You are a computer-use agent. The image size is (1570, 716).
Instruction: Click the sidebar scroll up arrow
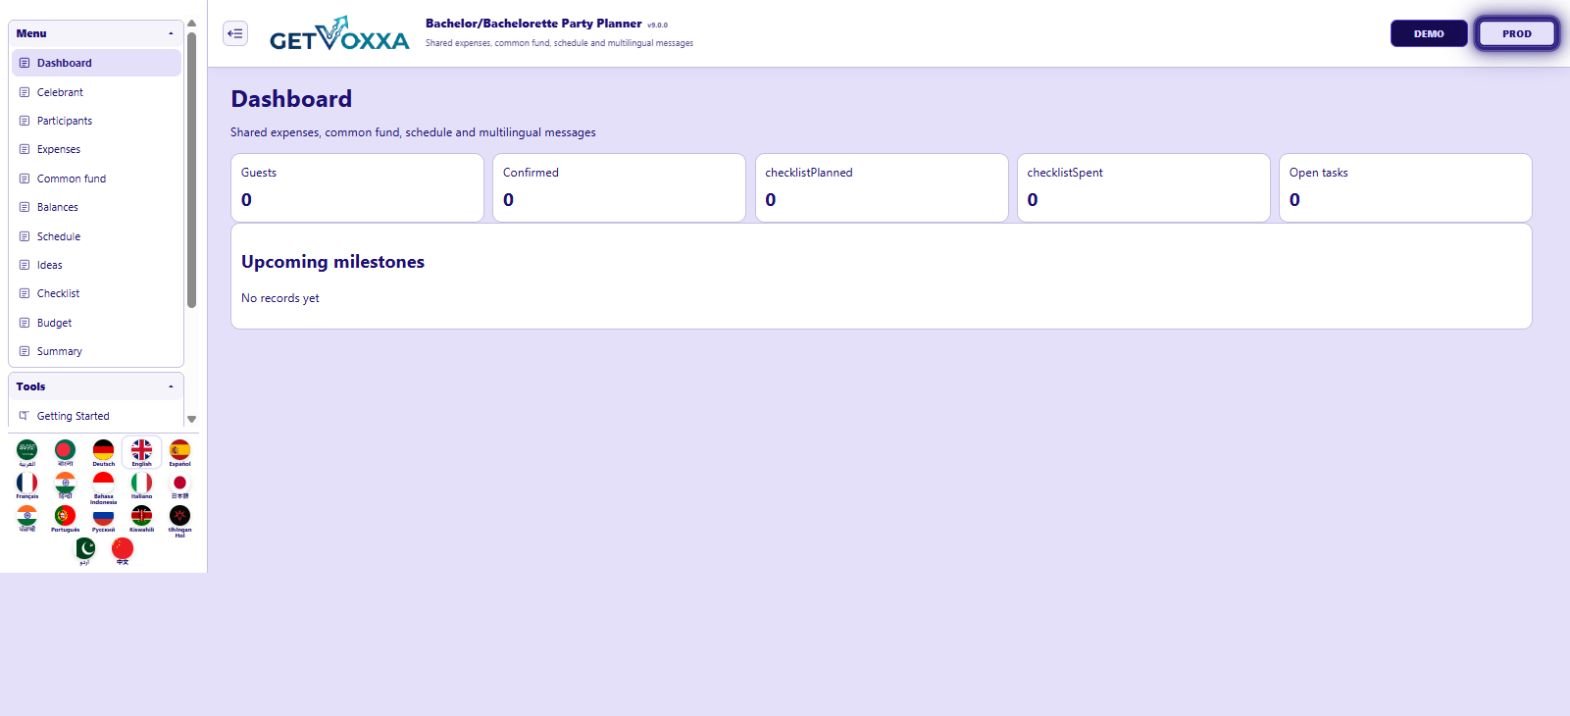pyautogui.click(x=192, y=23)
